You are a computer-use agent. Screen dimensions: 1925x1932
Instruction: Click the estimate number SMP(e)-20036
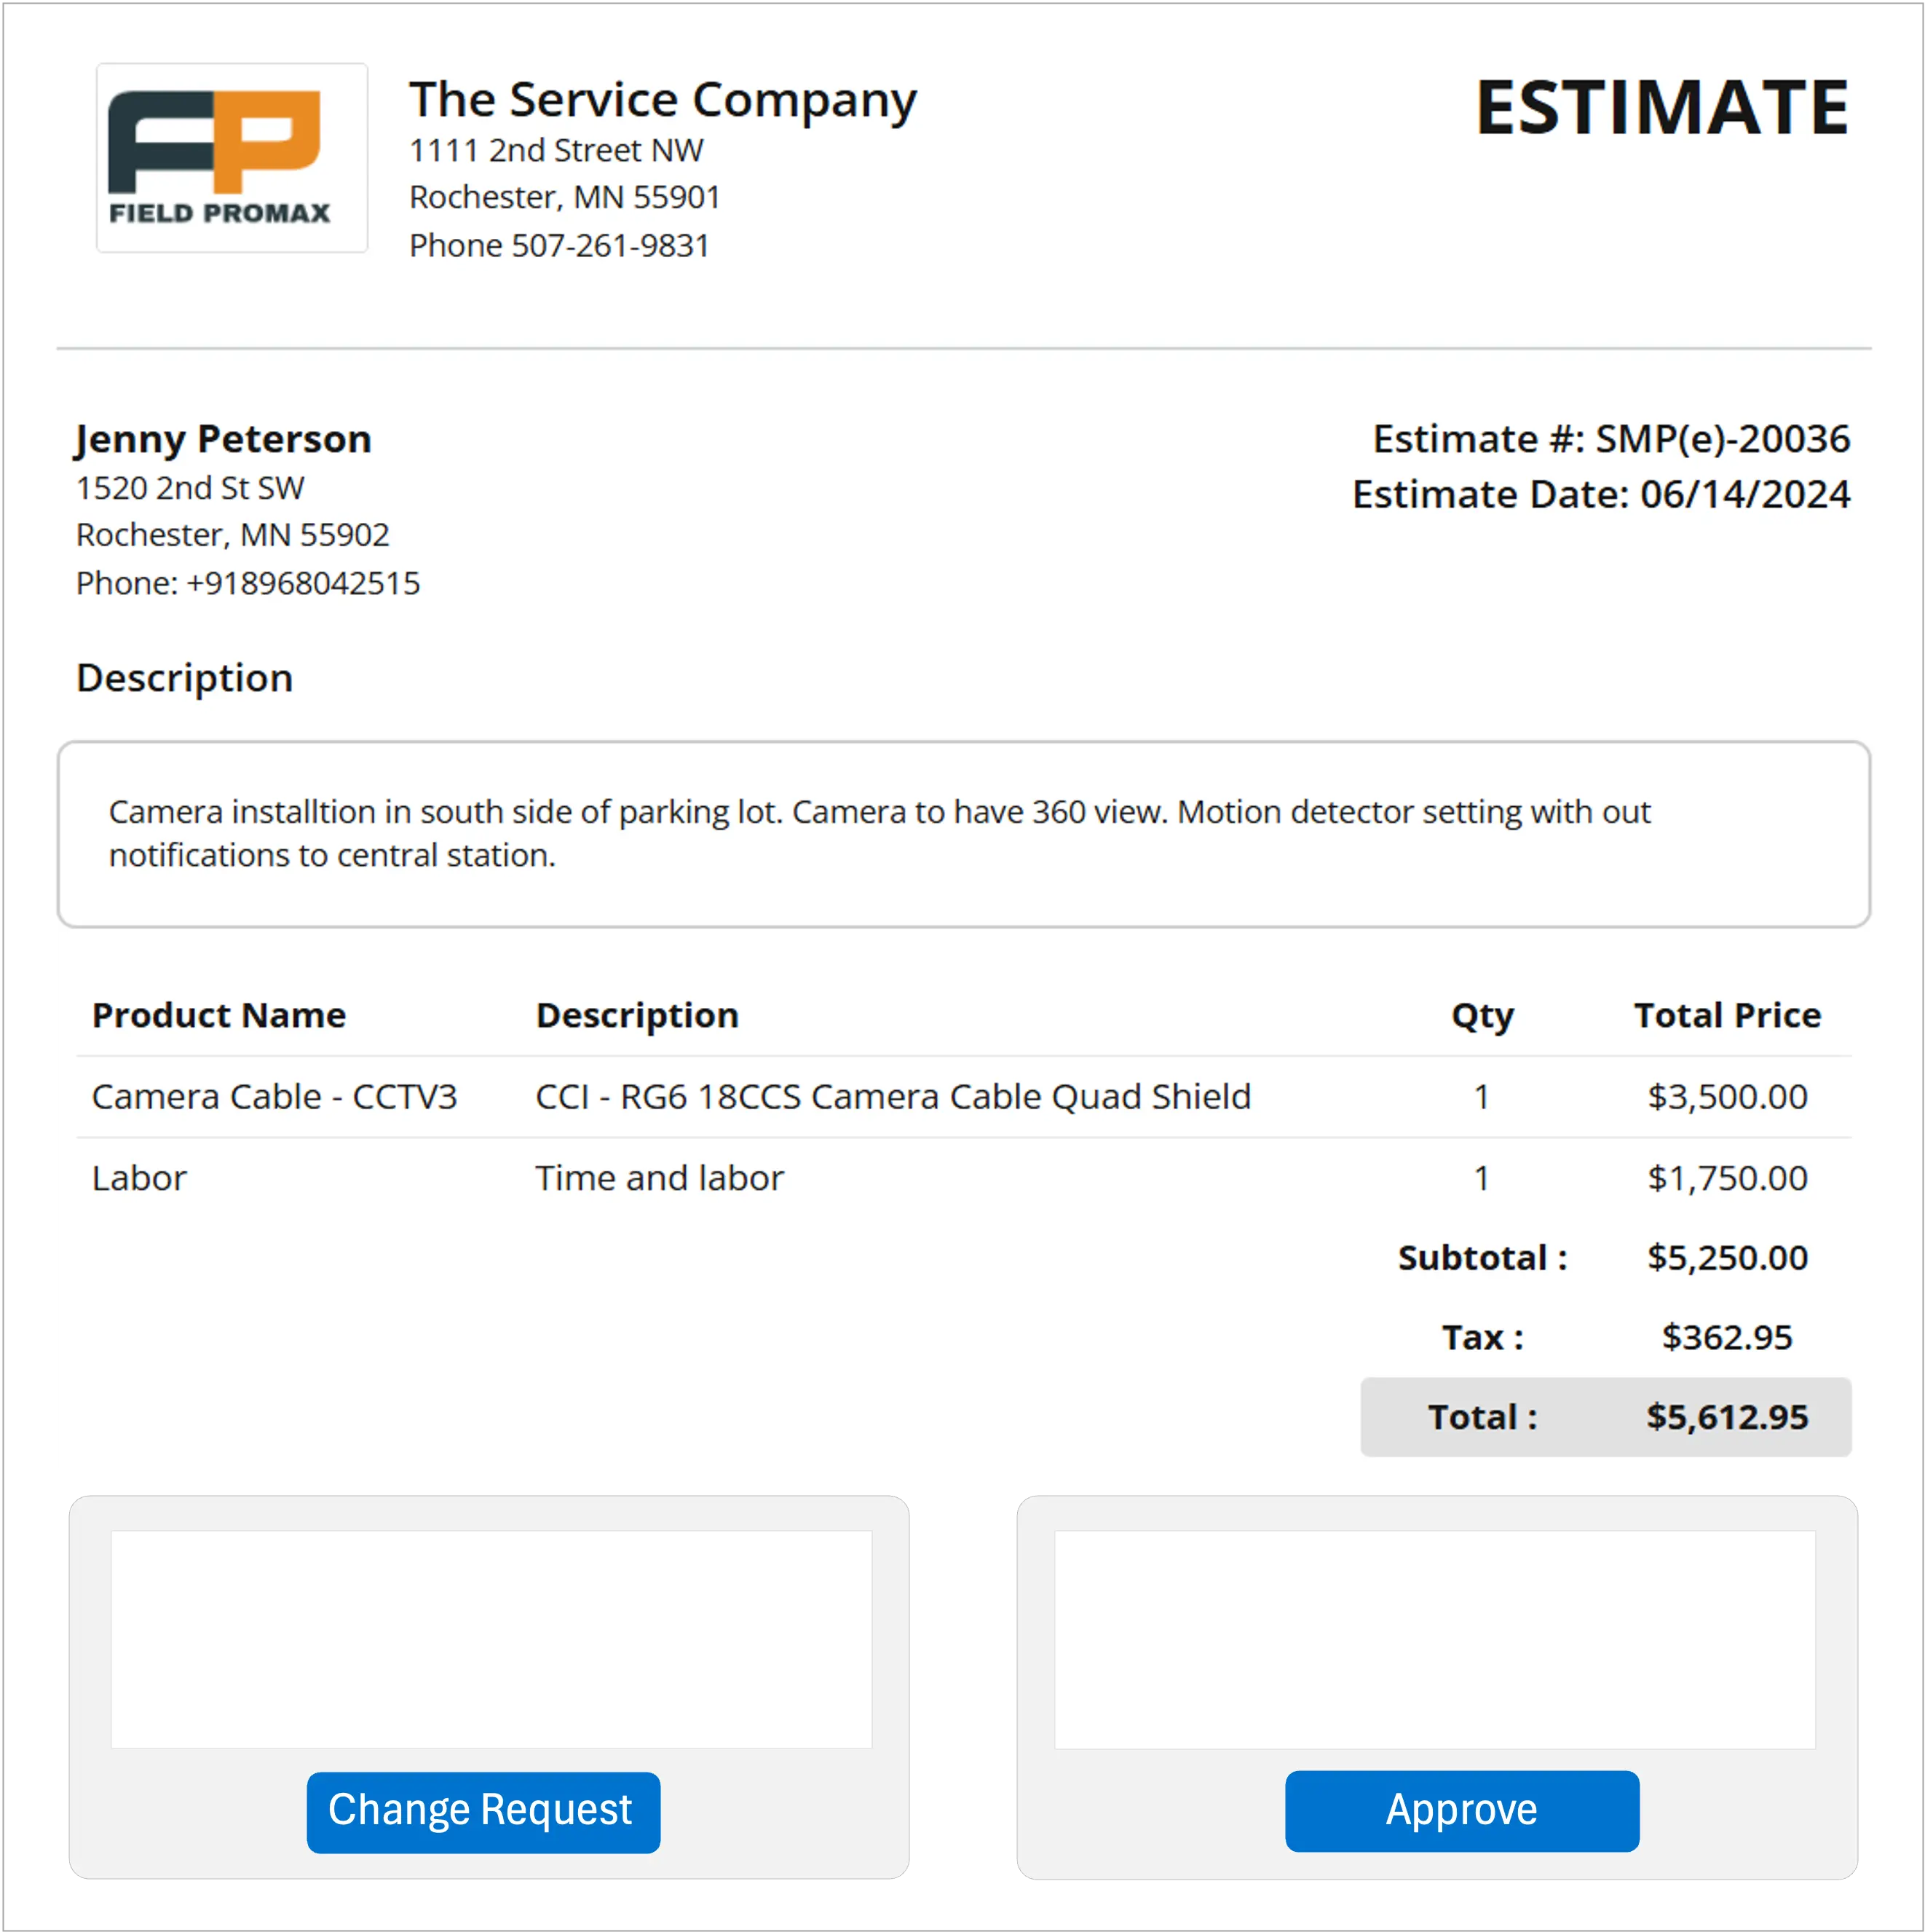click(1721, 439)
